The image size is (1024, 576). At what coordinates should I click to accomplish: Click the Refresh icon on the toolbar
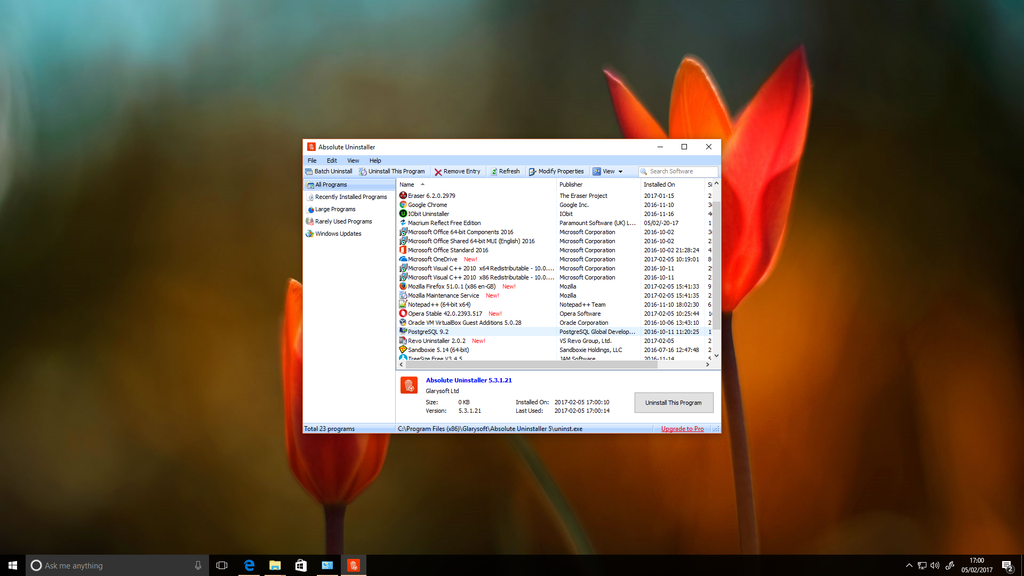pyautogui.click(x=493, y=171)
